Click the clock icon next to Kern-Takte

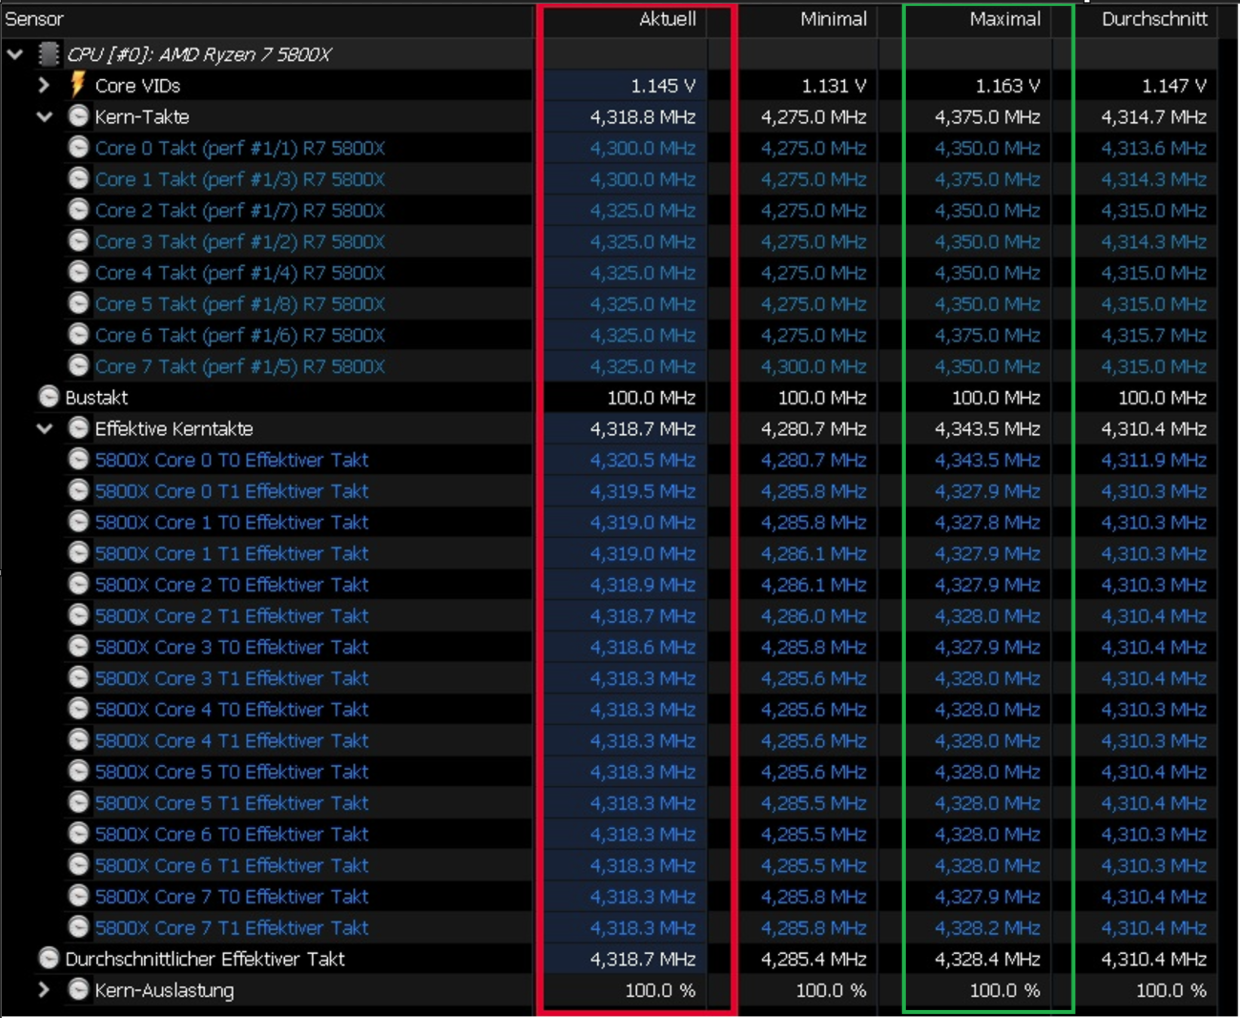(78, 116)
